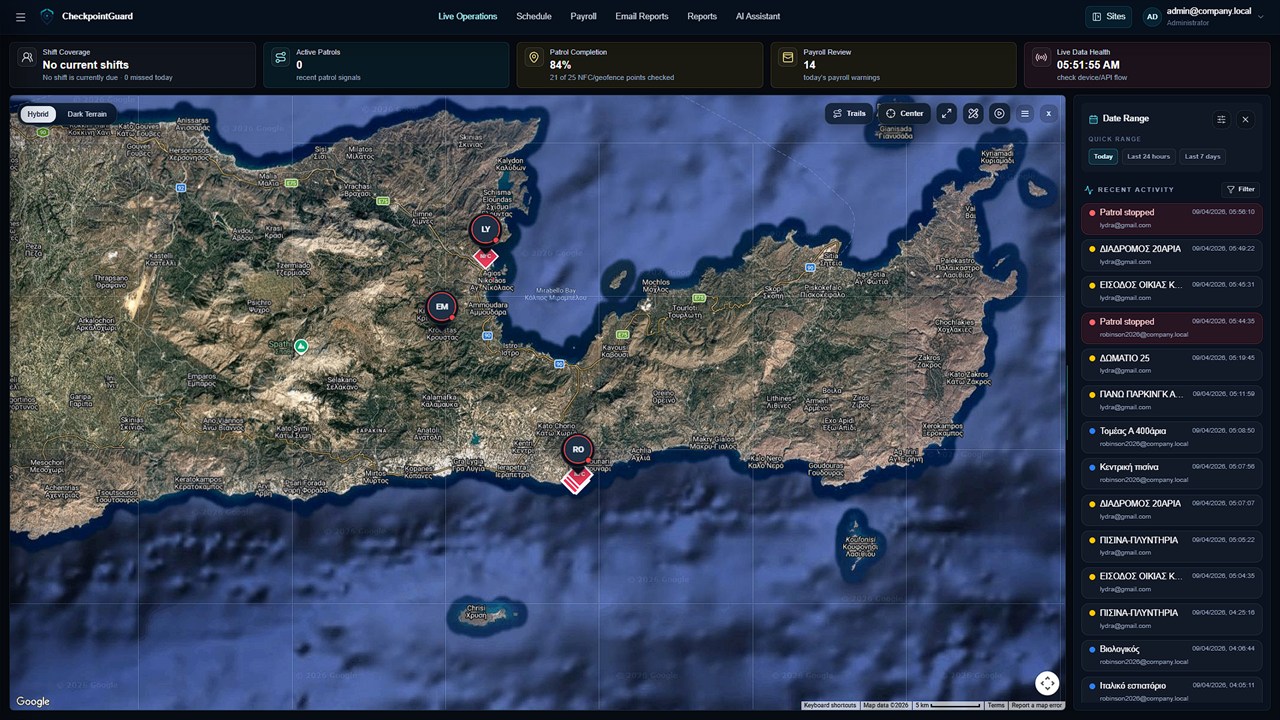Select the Hybrid map style
The image size is (1280, 720).
38,114
